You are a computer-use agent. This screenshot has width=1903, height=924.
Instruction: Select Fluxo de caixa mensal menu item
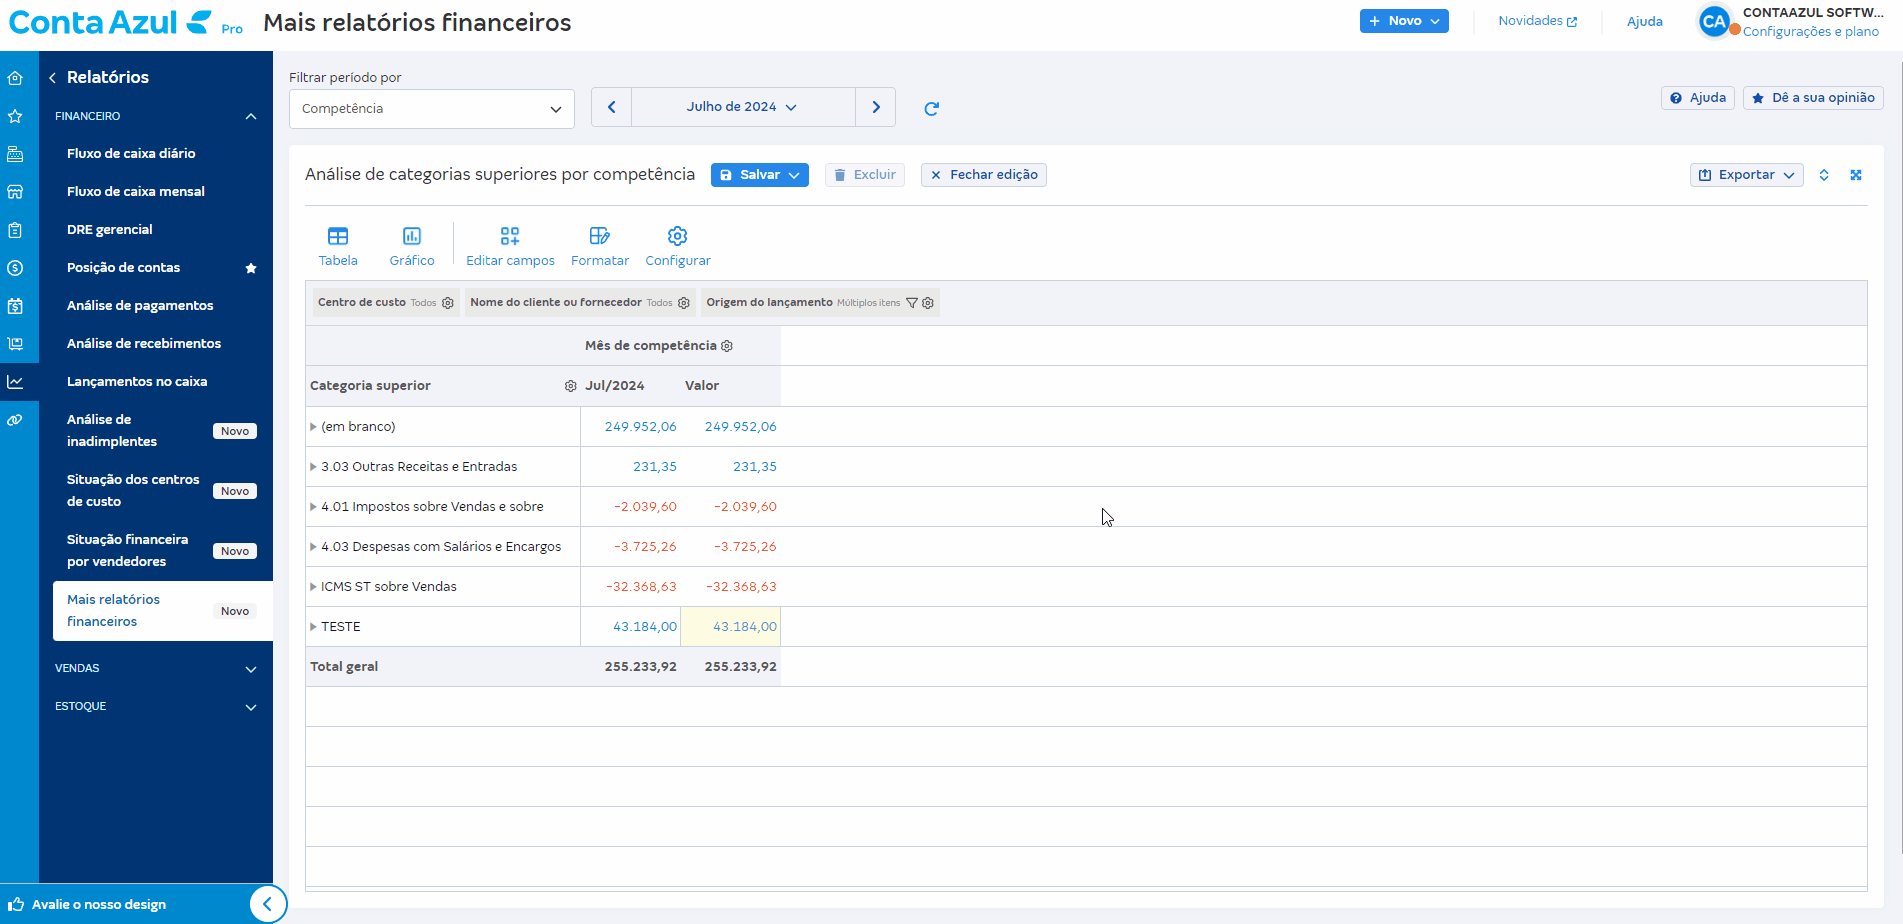pos(136,192)
